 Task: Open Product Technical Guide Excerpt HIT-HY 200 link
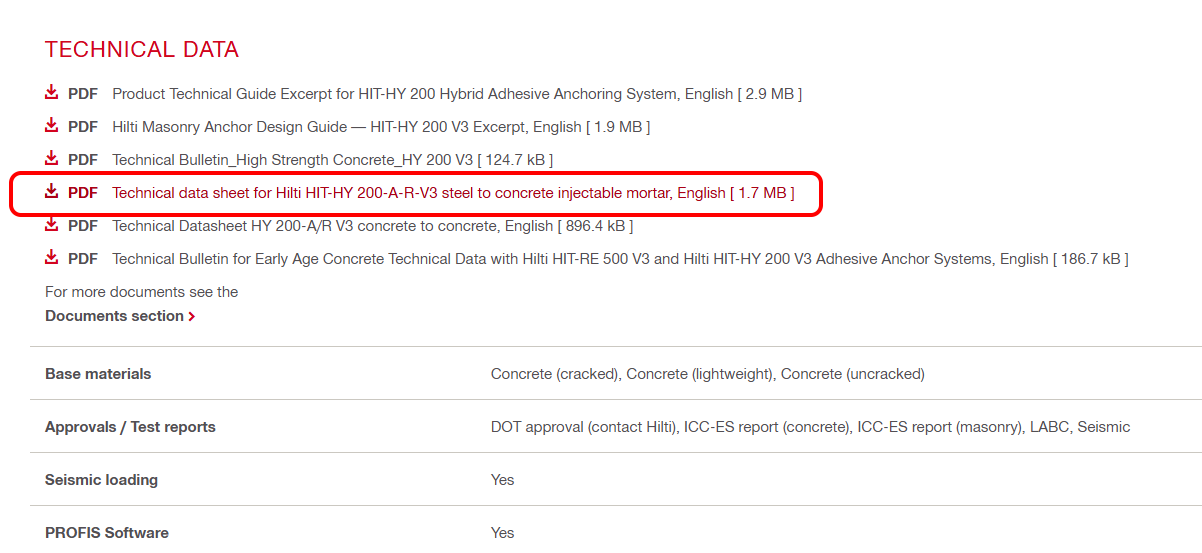456,94
